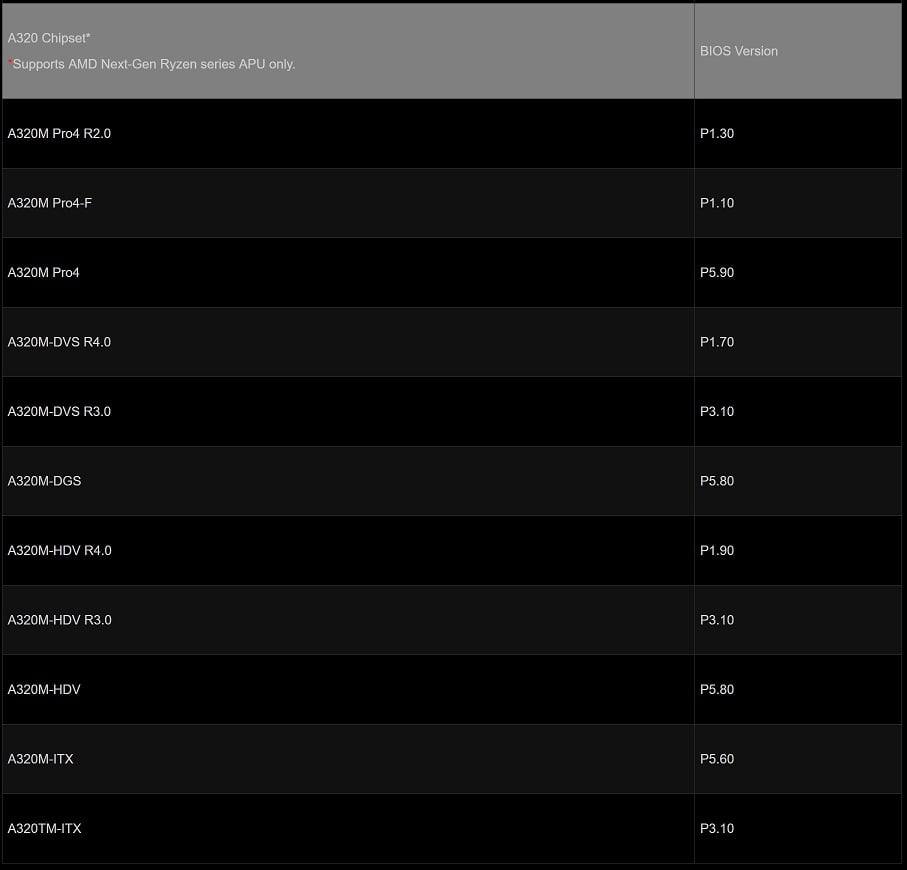Click the A320M-ITX model name
Image resolution: width=907 pixels, height=870 pixels.
click(x=40, y=758)
